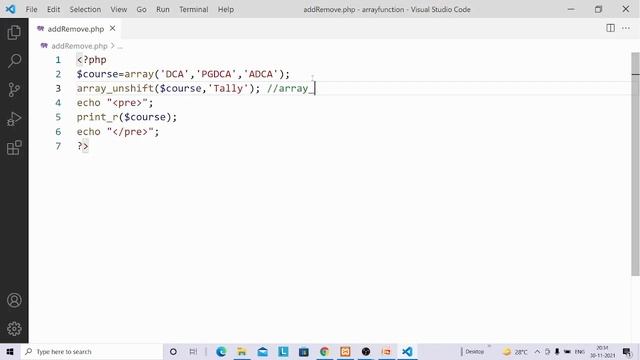Click the '?>' closing tag

click(82, 146)
